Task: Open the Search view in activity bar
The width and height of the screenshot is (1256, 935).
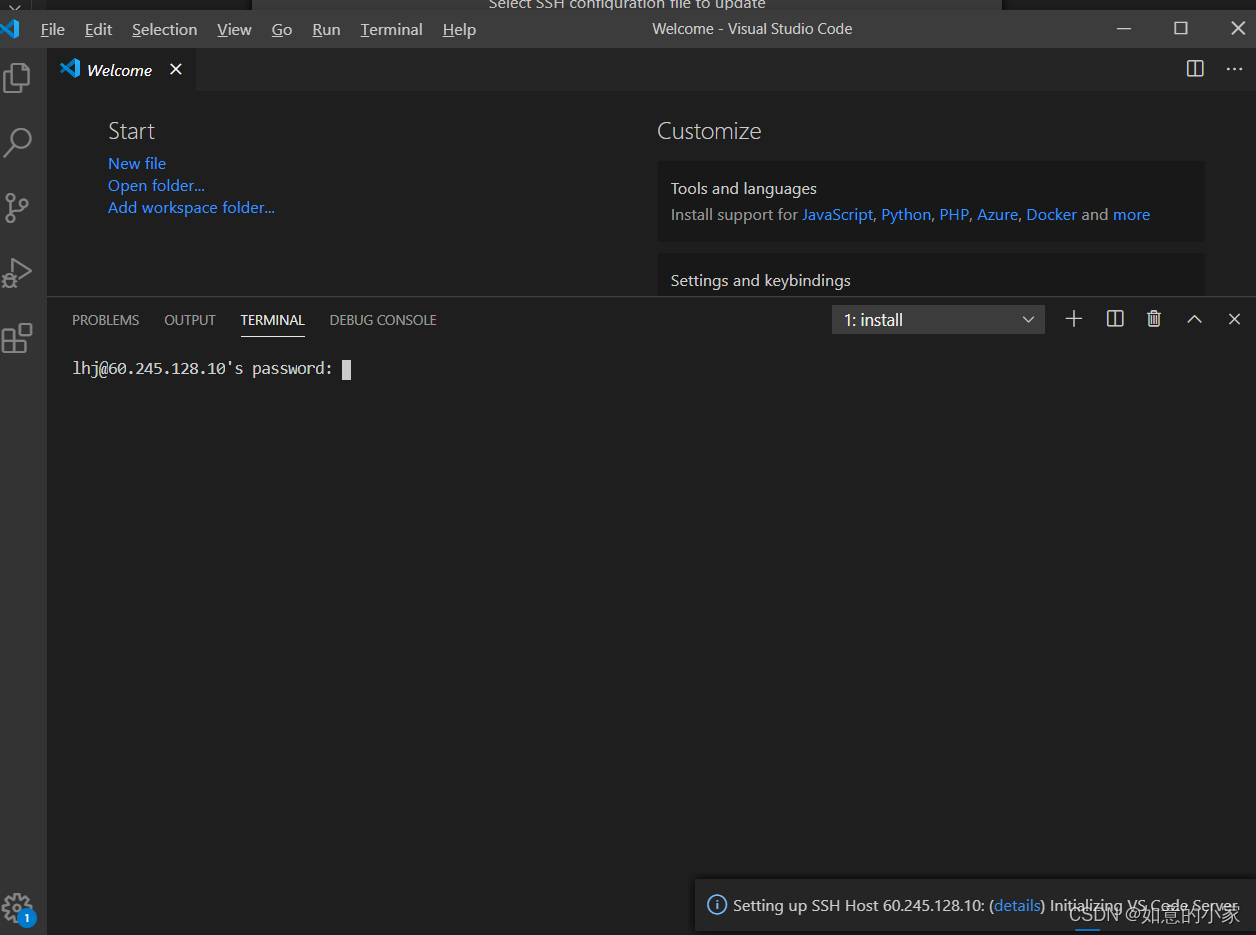Action: [17, 142]
